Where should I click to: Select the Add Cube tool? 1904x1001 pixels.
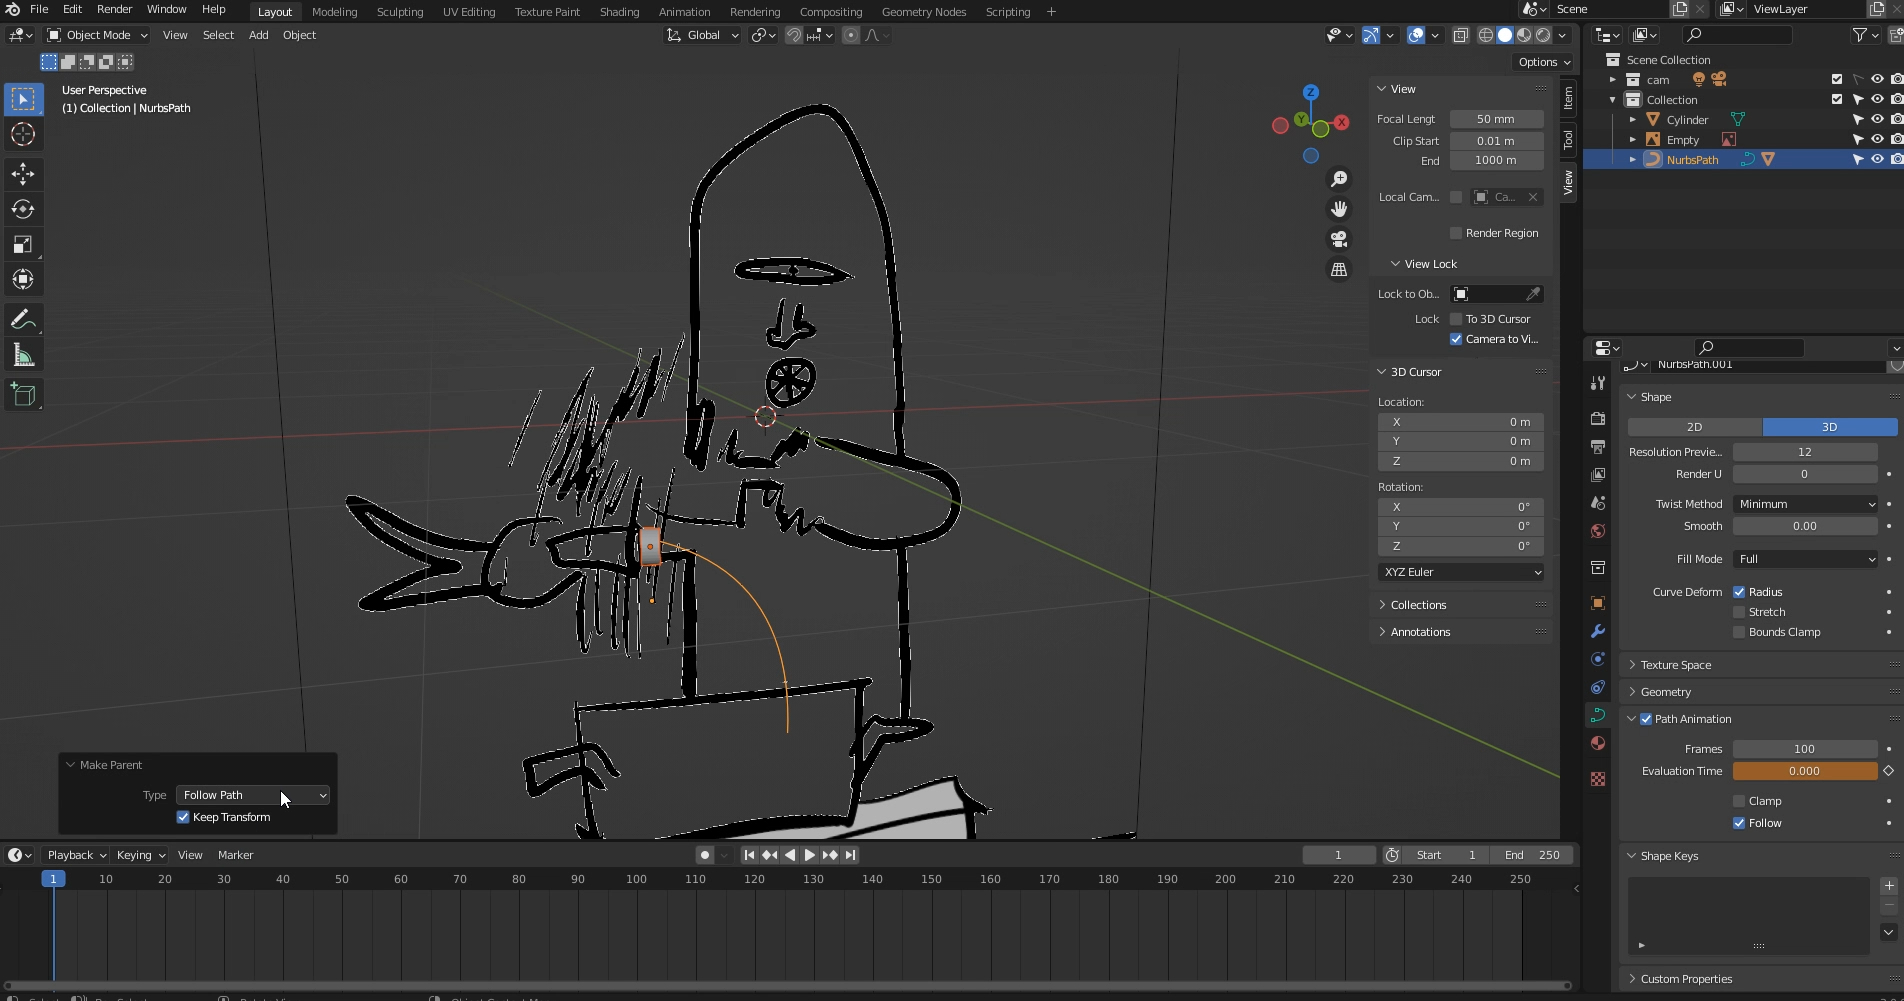click(x=23, y=395)
